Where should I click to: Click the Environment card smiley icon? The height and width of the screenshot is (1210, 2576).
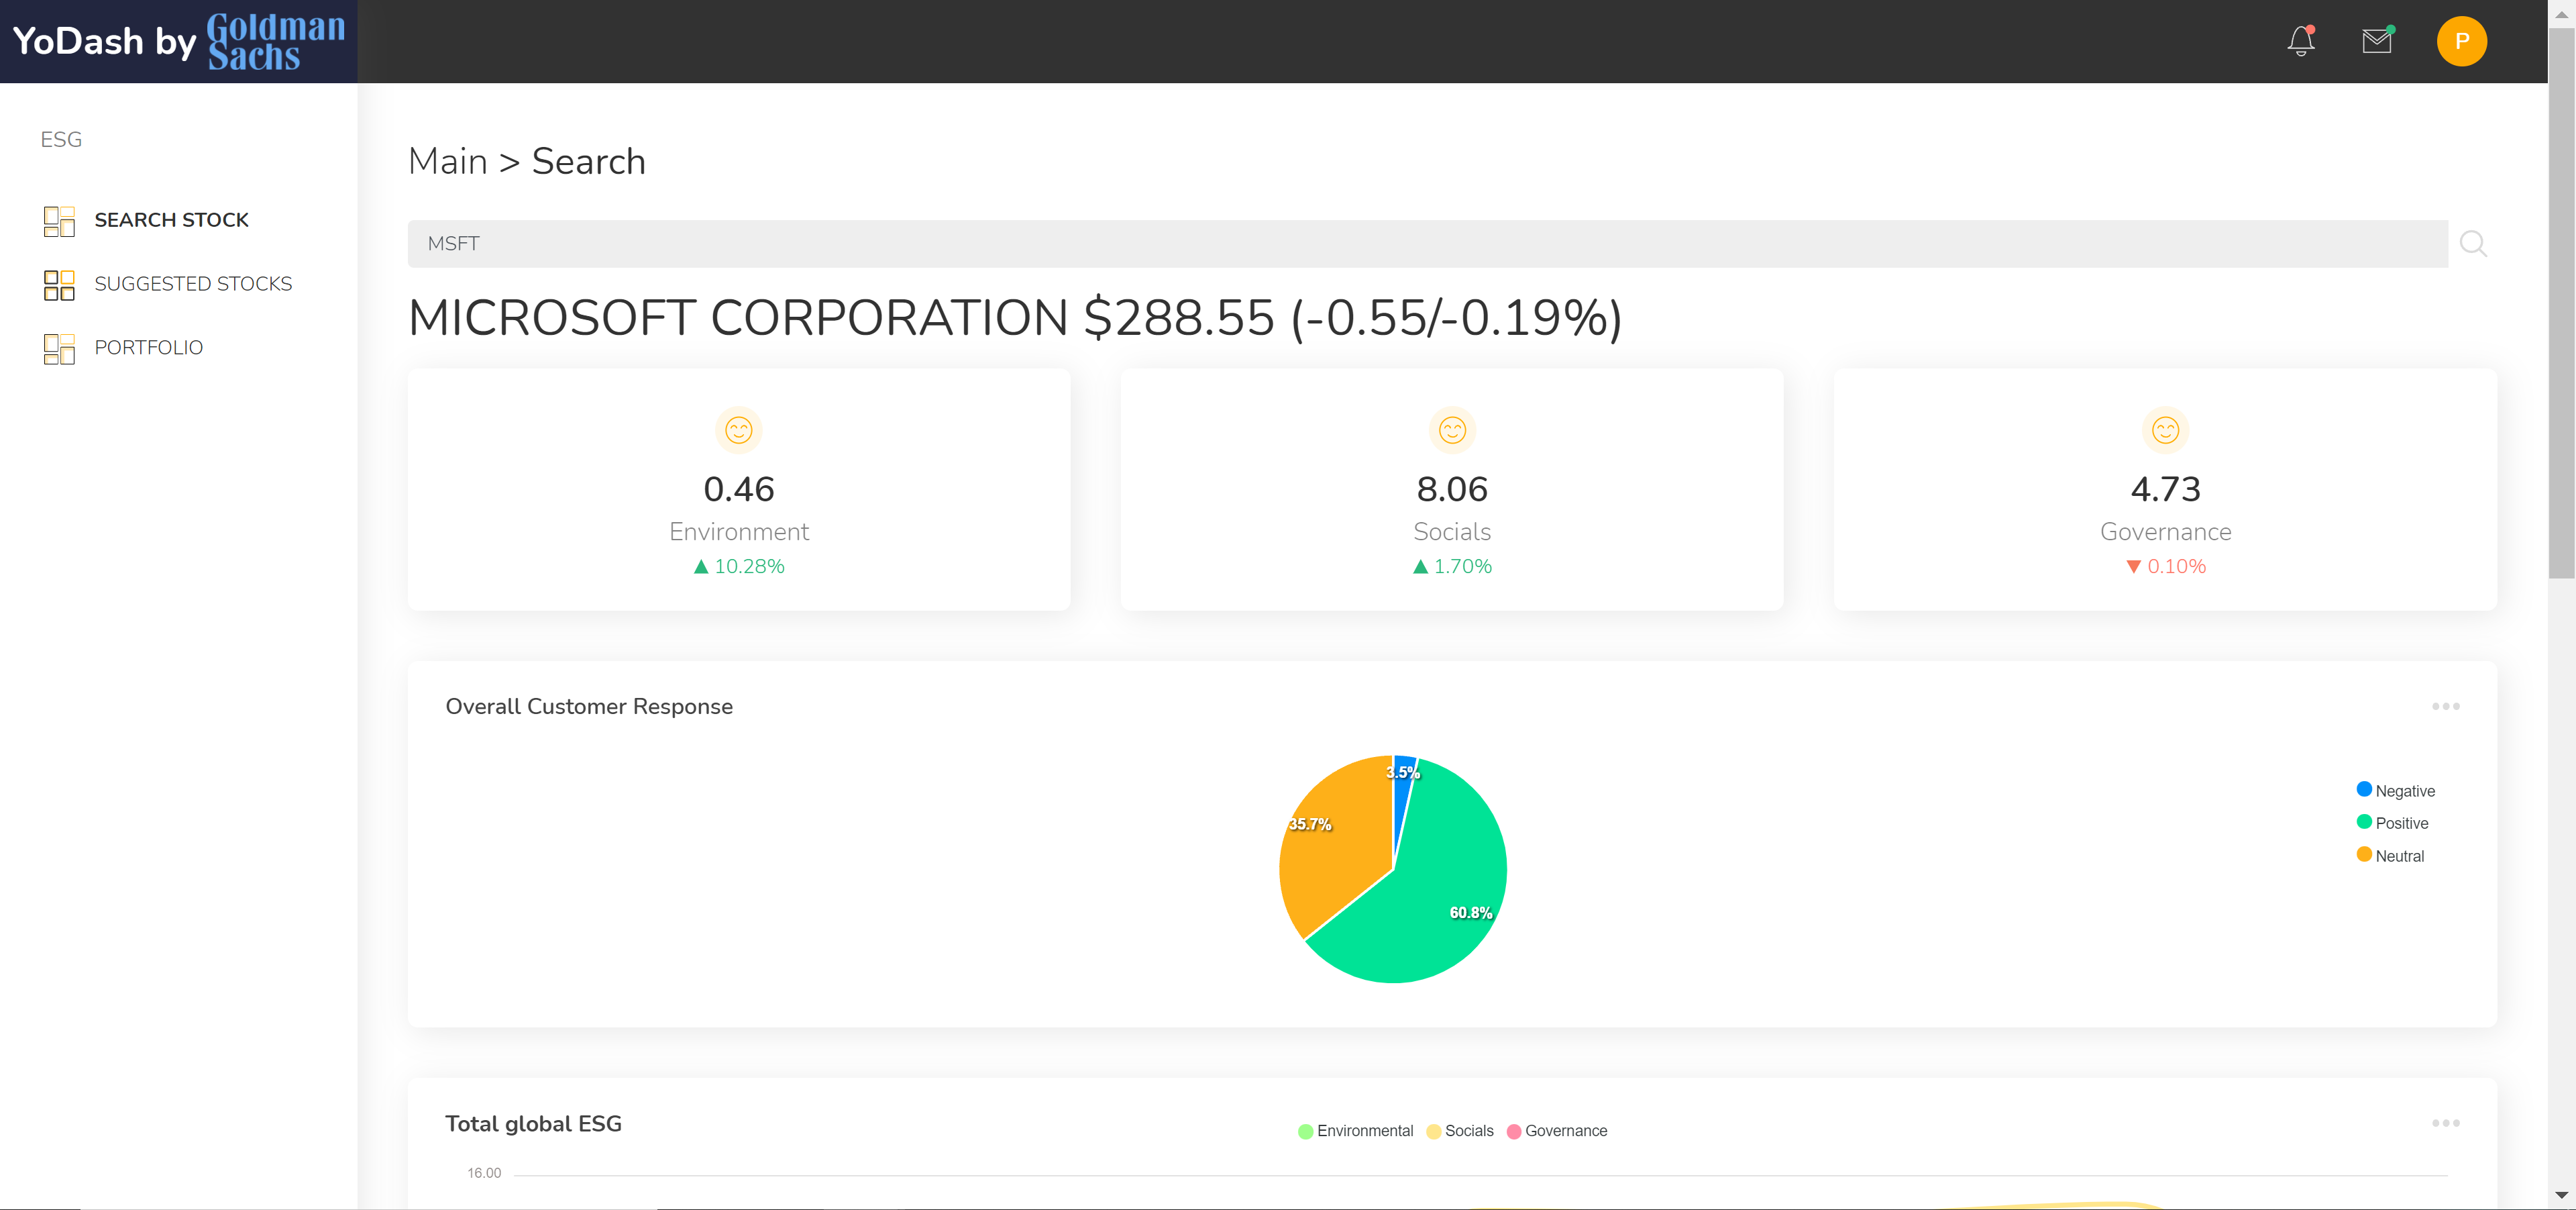click(738, 430)
